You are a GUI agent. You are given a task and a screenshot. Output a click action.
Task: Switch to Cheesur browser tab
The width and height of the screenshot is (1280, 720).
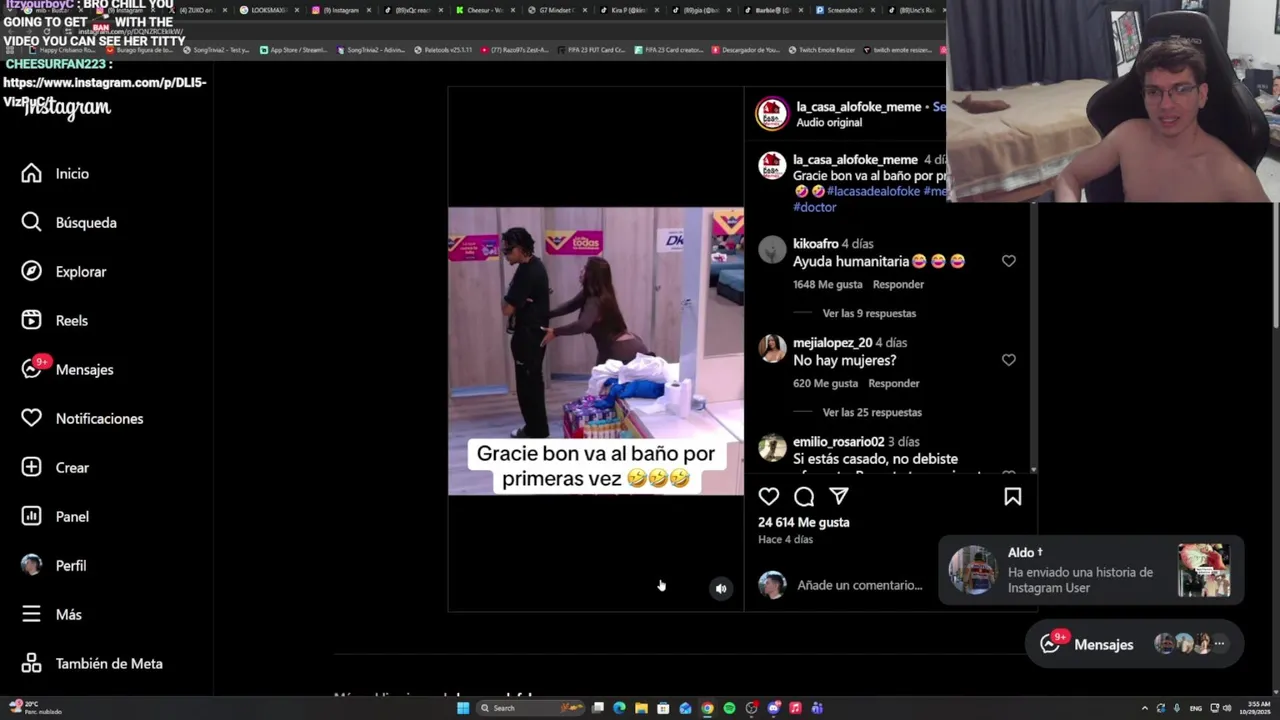click(x=485, y=10)
